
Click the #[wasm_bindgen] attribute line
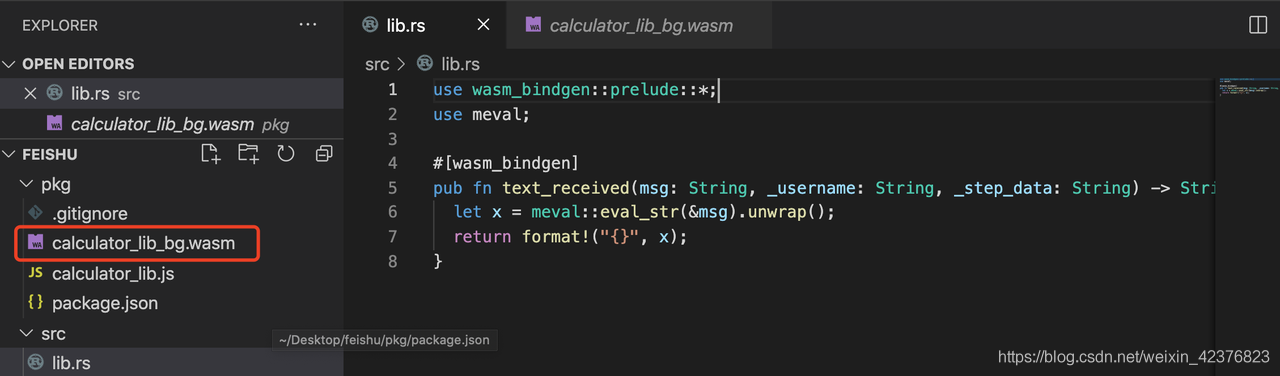tap(506, 163)
